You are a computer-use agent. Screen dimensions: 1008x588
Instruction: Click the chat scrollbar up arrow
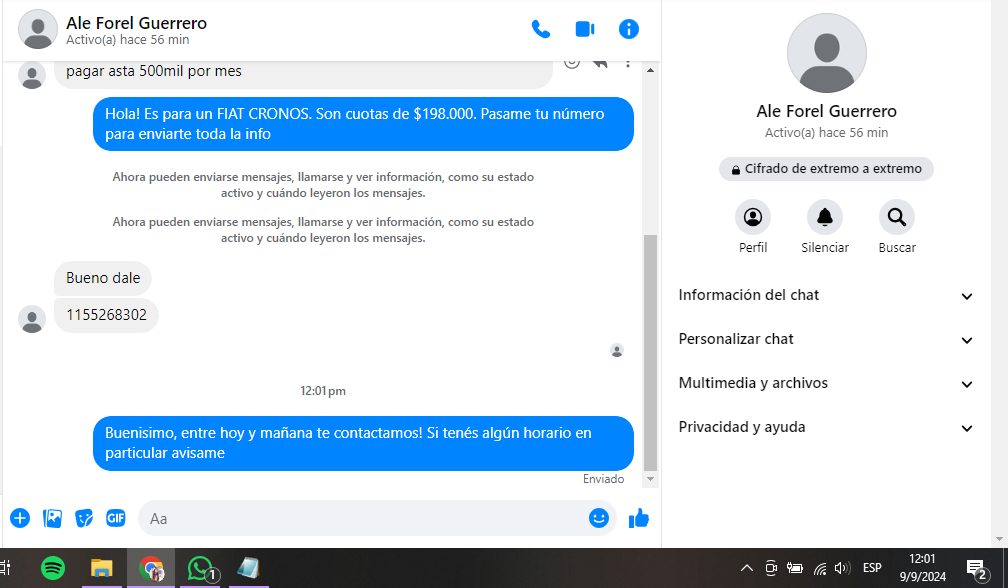click(x=651, y=70)
